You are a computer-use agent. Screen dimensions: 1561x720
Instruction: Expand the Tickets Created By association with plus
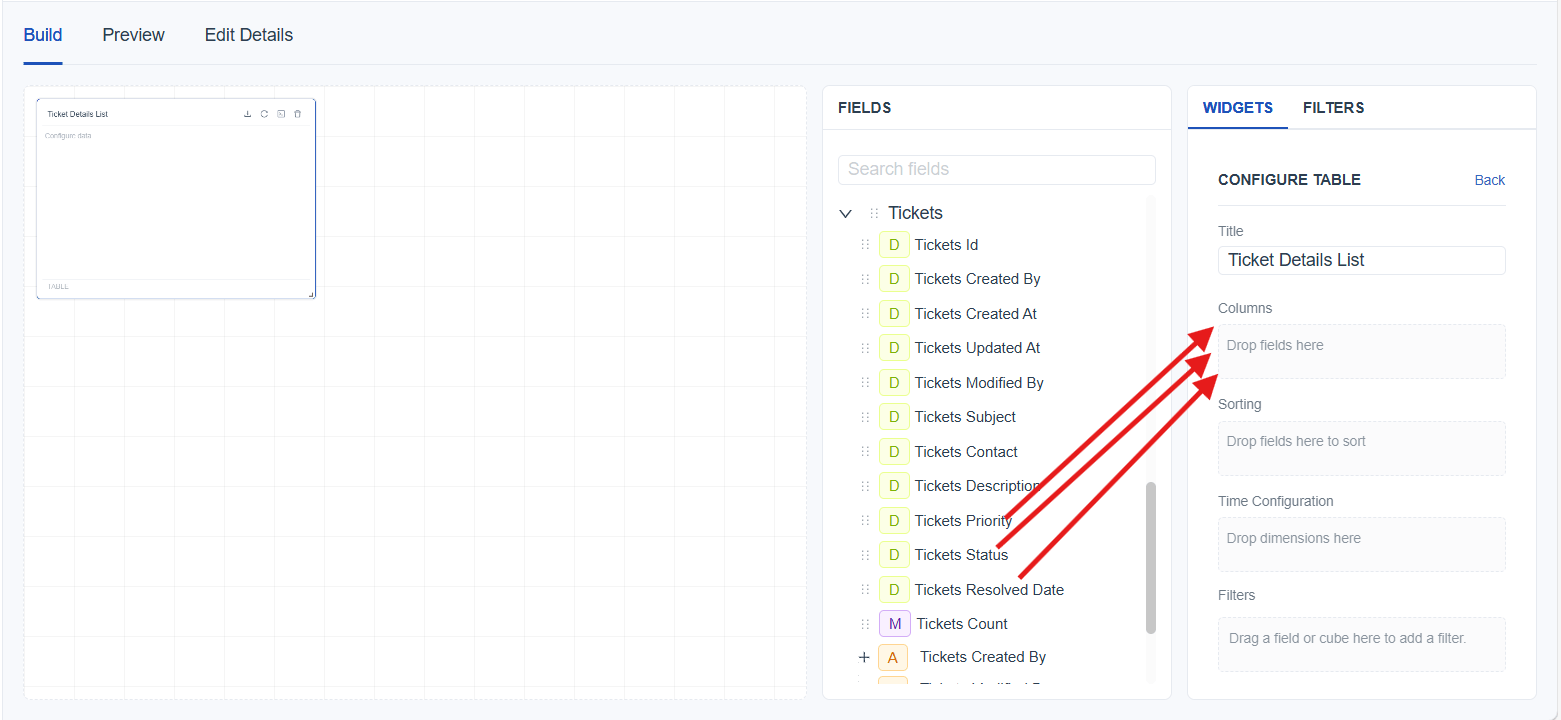pyautogui.click(x=864, y=657)
